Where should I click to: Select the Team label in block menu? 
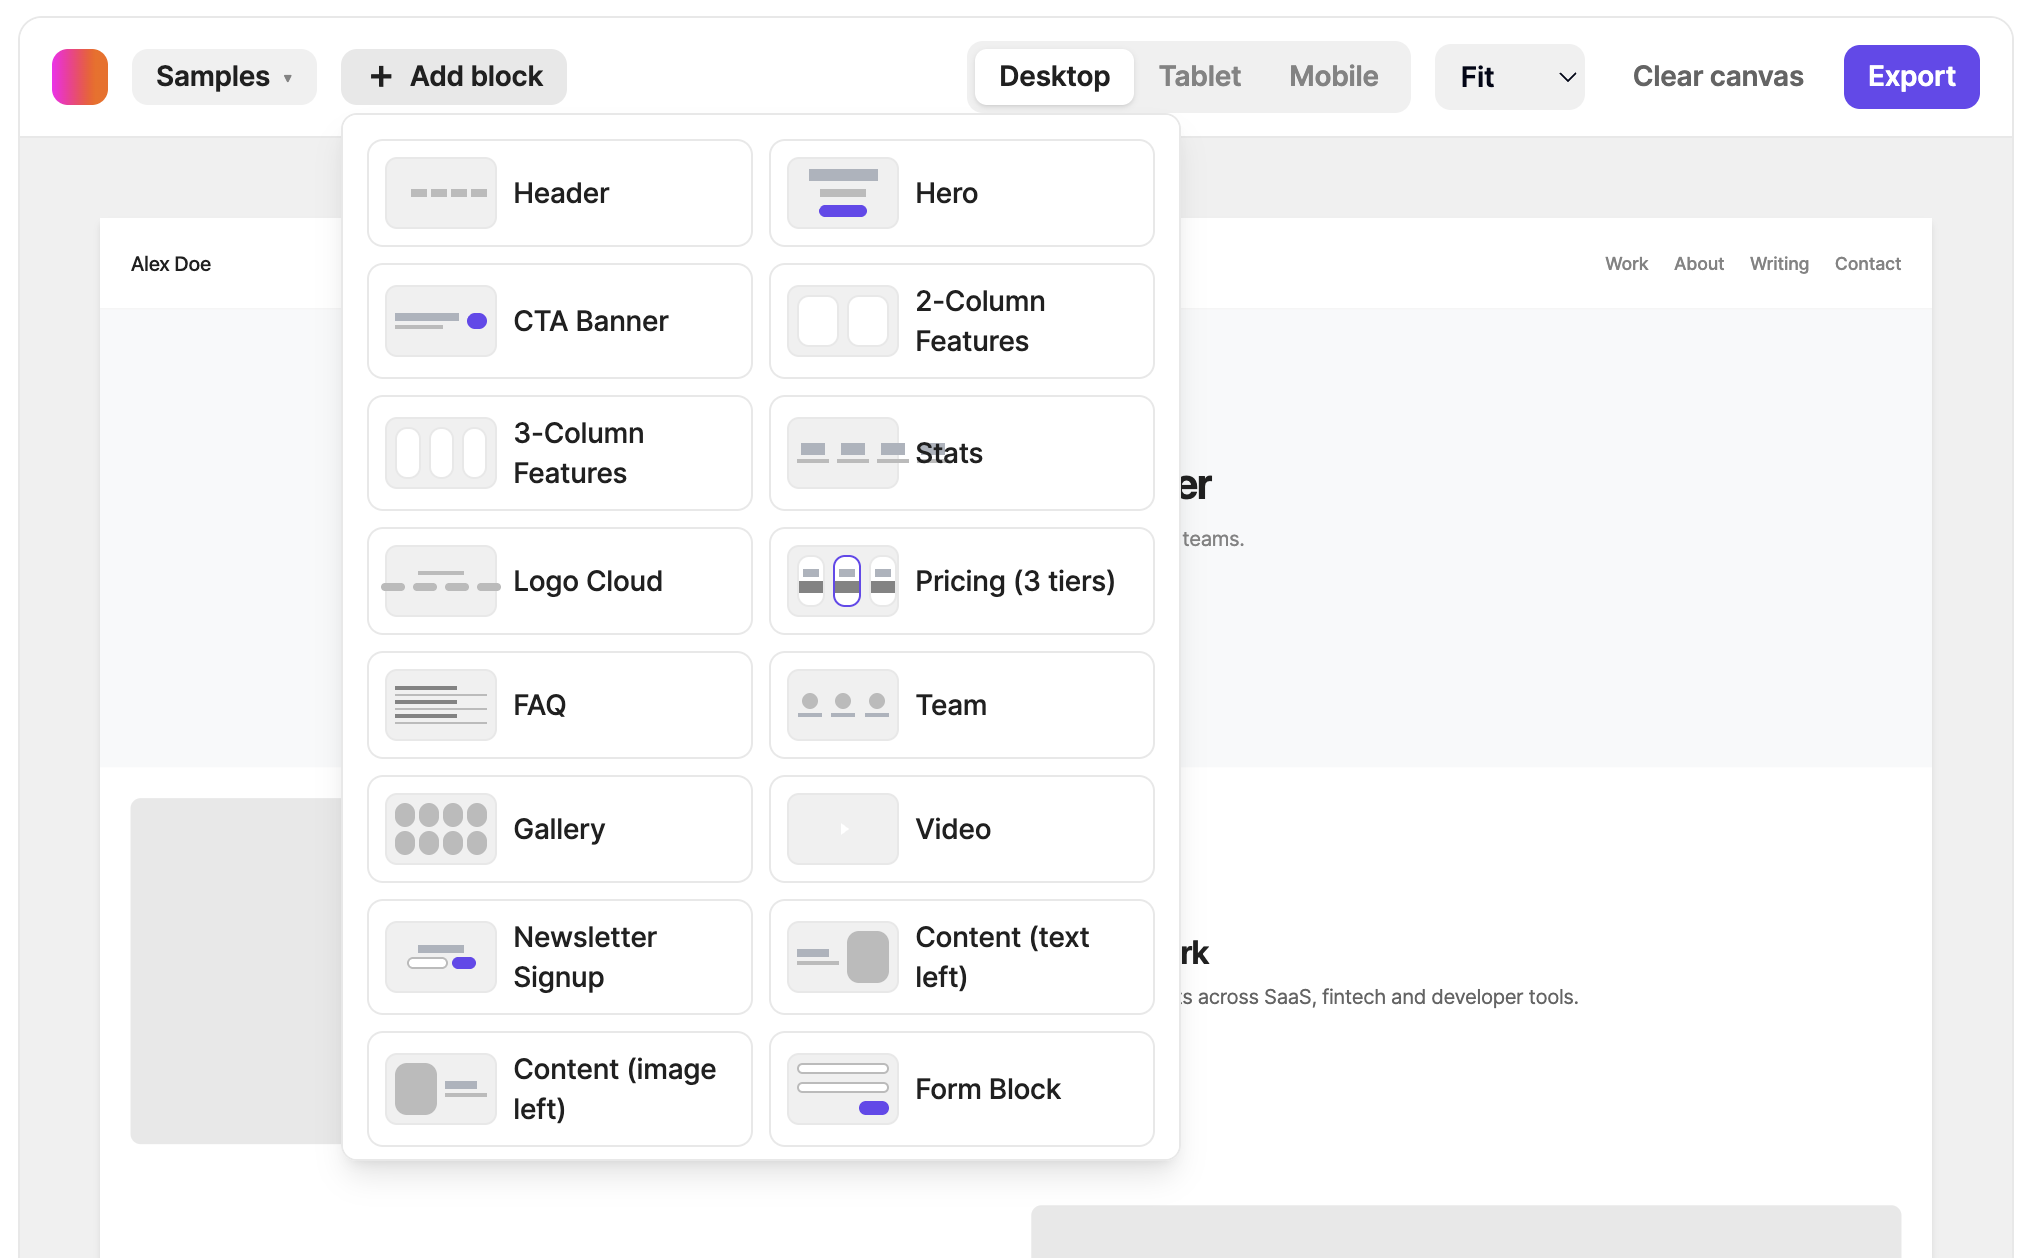pyautogui.click(x=951, y=705)
